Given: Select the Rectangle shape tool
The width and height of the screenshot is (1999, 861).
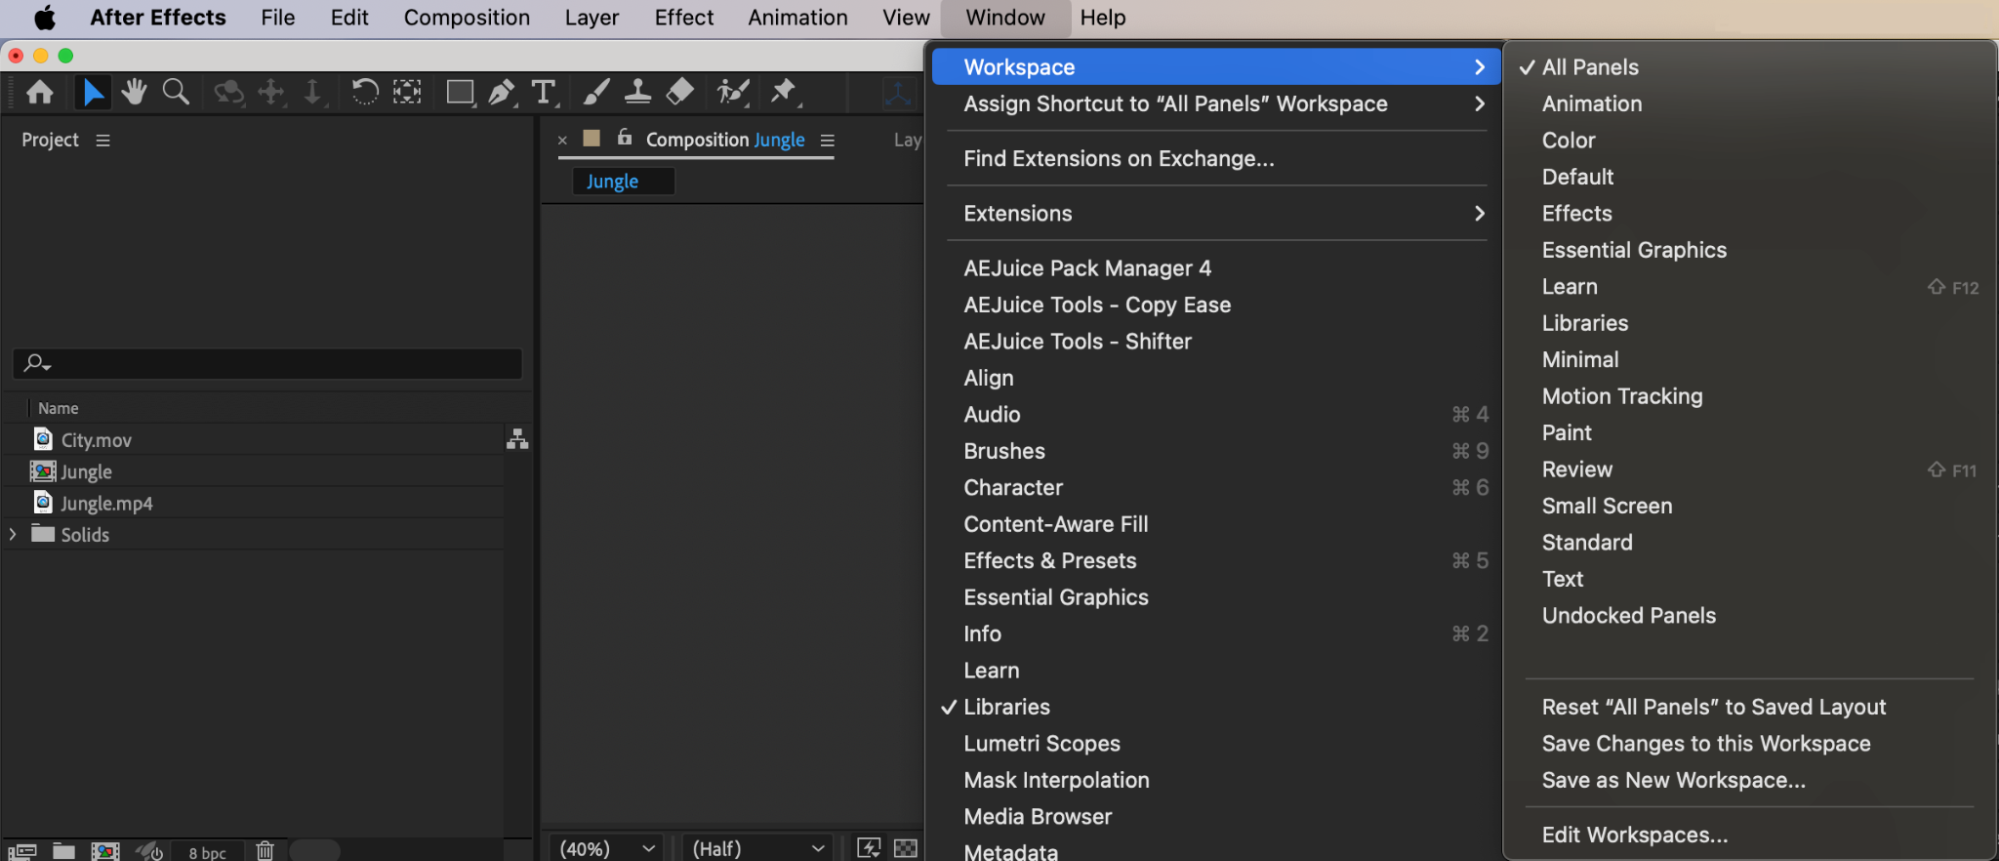Looking at the screenshot, I should (460, 93).
